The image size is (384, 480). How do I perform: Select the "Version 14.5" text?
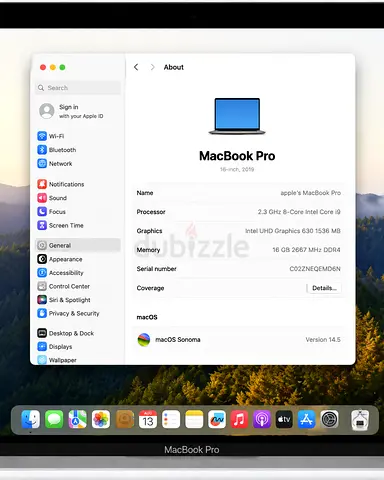[x=323, y=339]
